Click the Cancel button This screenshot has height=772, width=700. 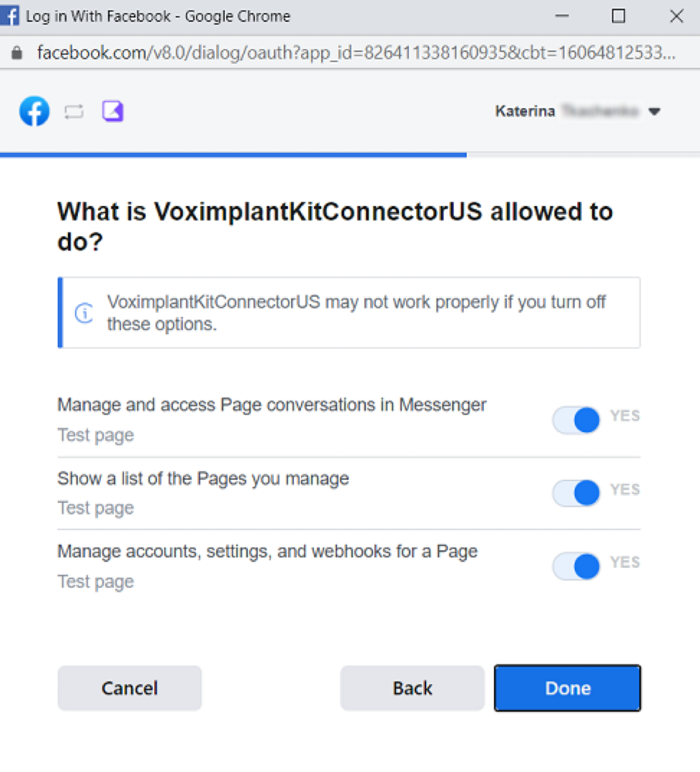[x=129, y=688]
